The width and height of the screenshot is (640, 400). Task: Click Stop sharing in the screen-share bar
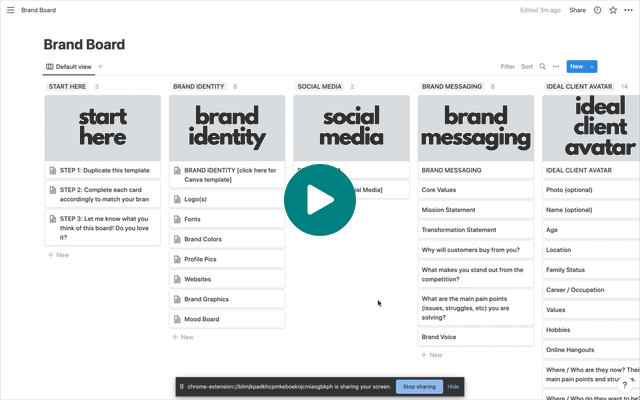pos(419,387)
